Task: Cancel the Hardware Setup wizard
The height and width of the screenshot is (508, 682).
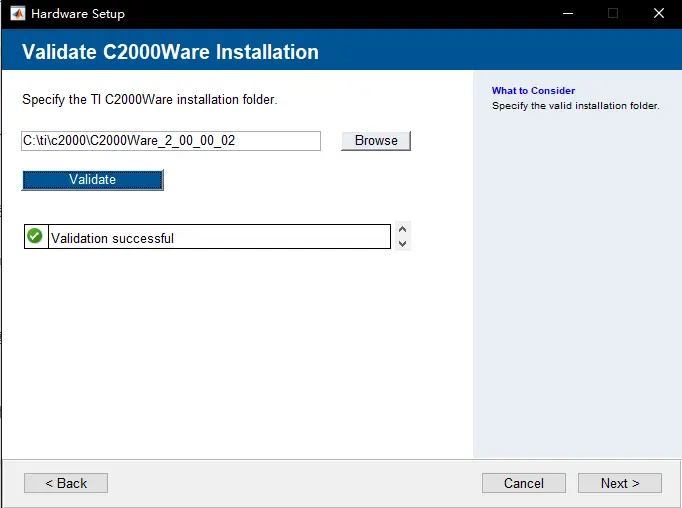Action: (524, 483)
